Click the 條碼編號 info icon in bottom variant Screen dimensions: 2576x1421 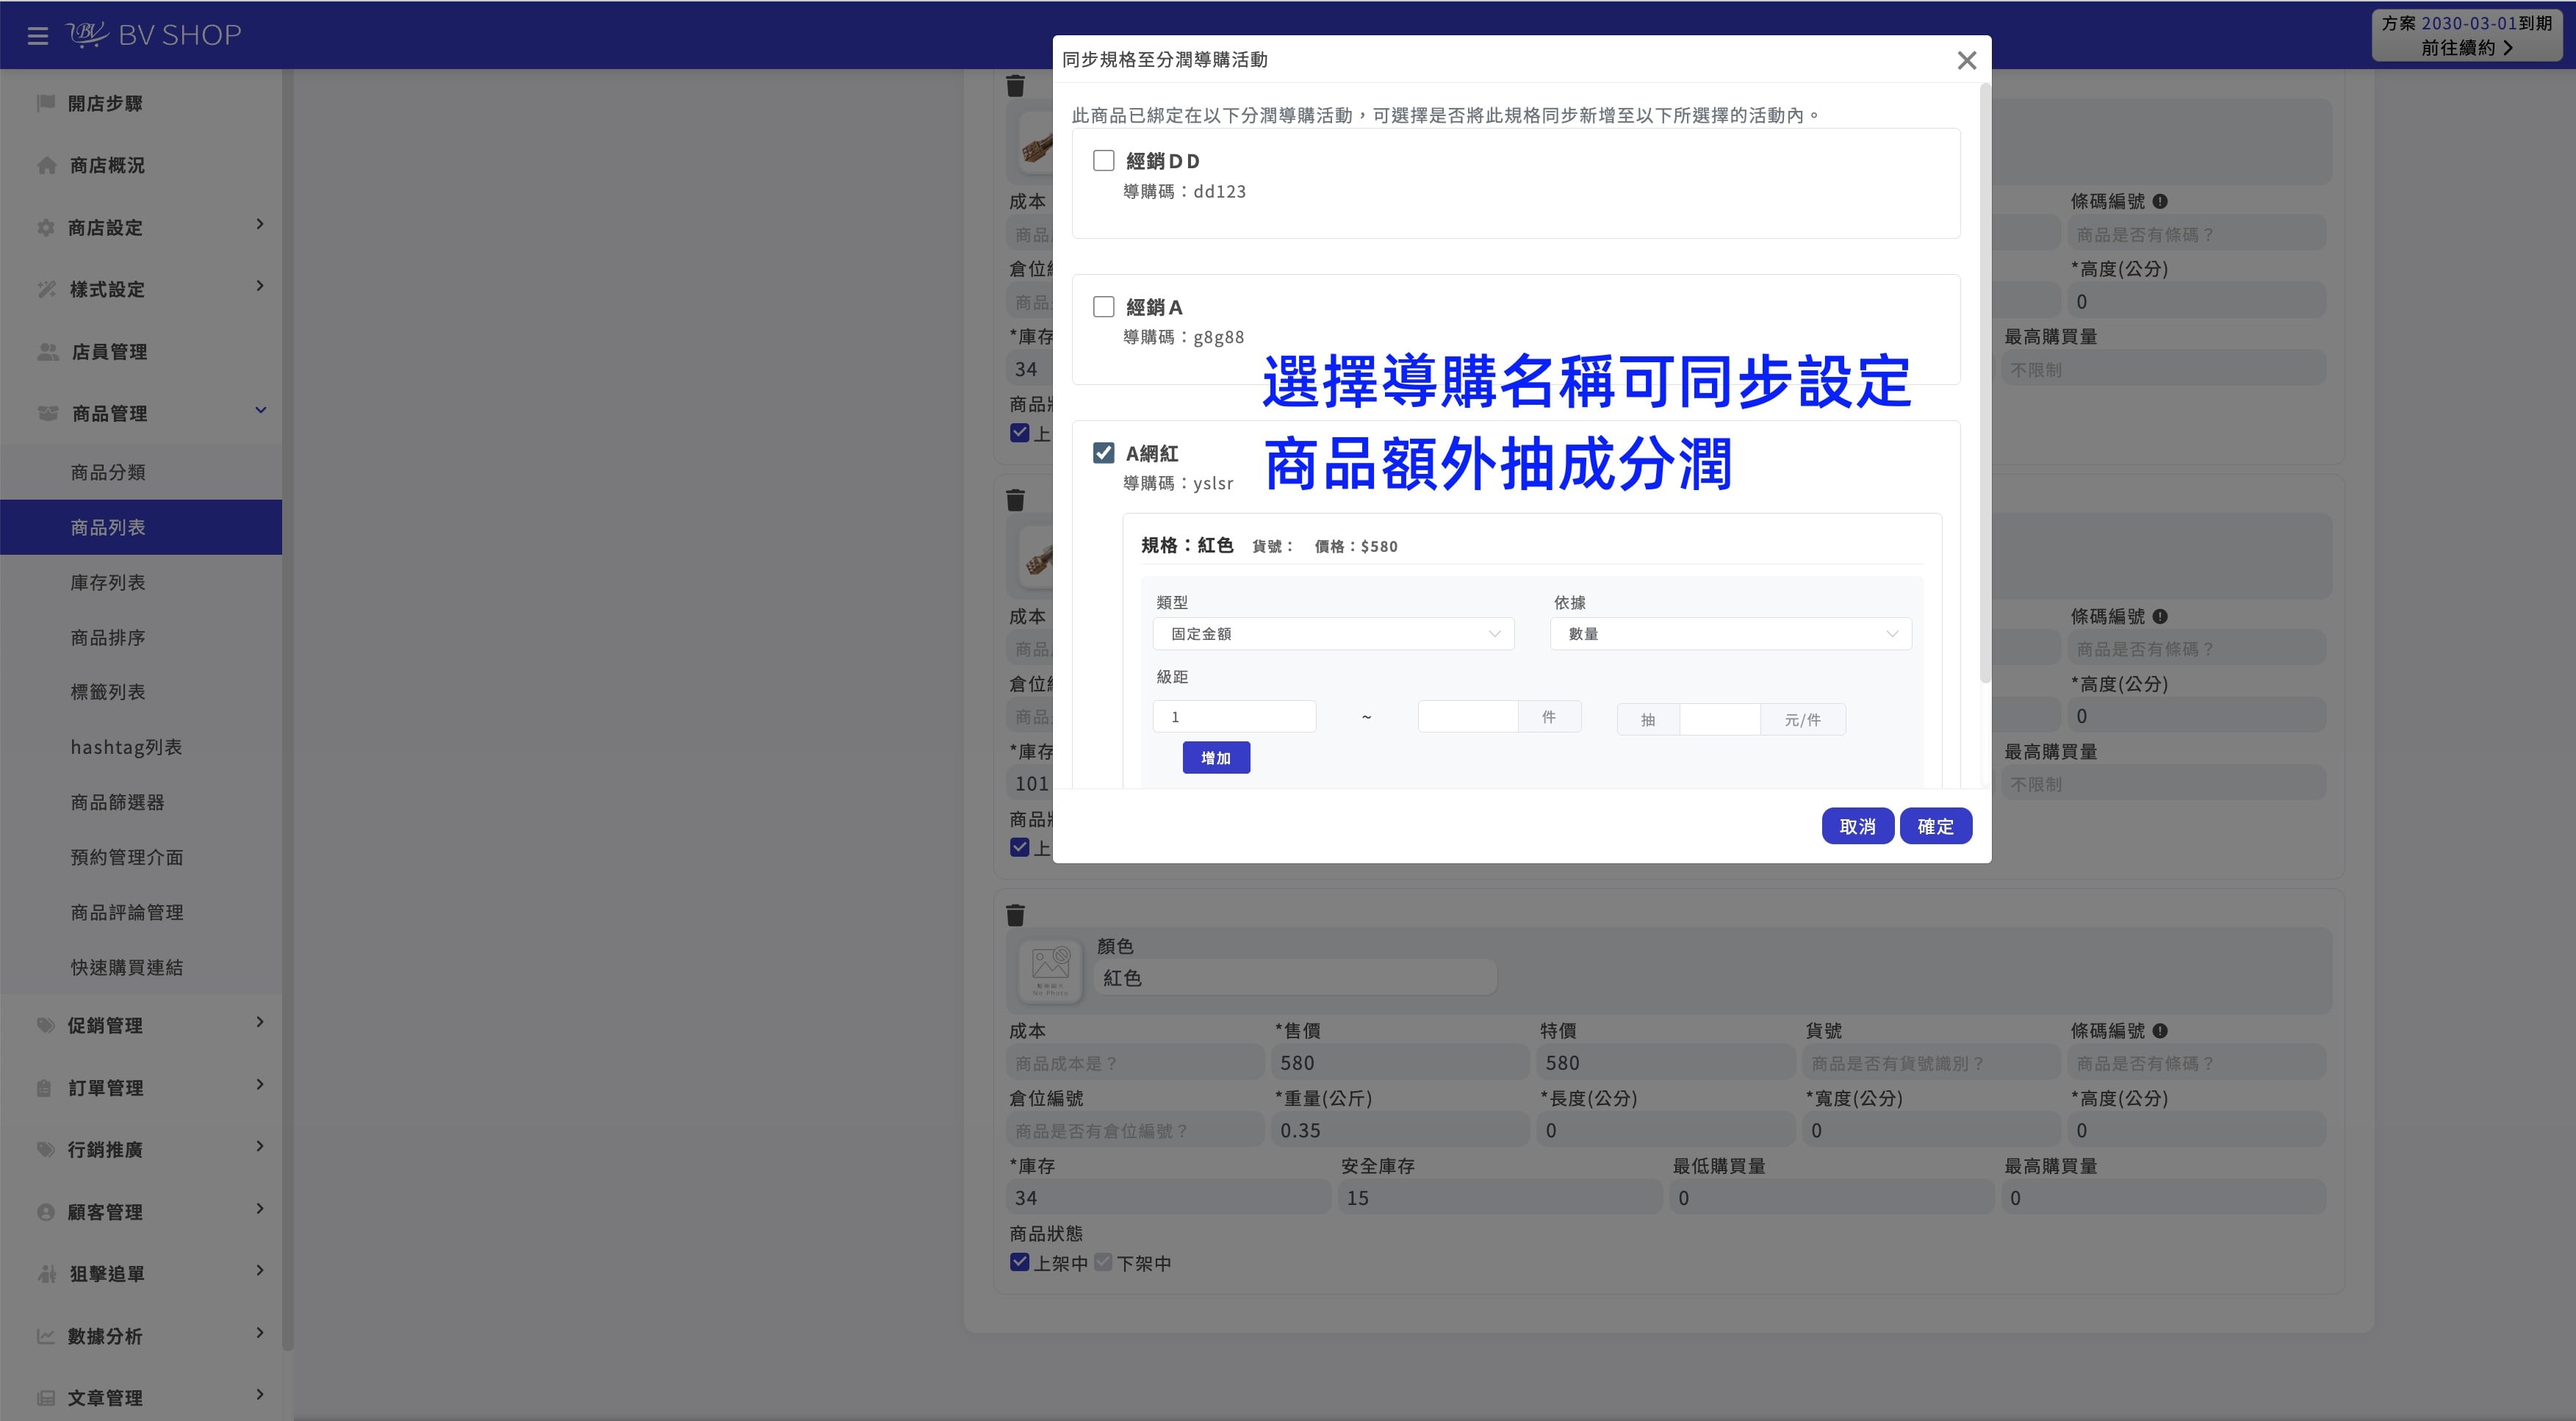(x=2160, y=1031)
